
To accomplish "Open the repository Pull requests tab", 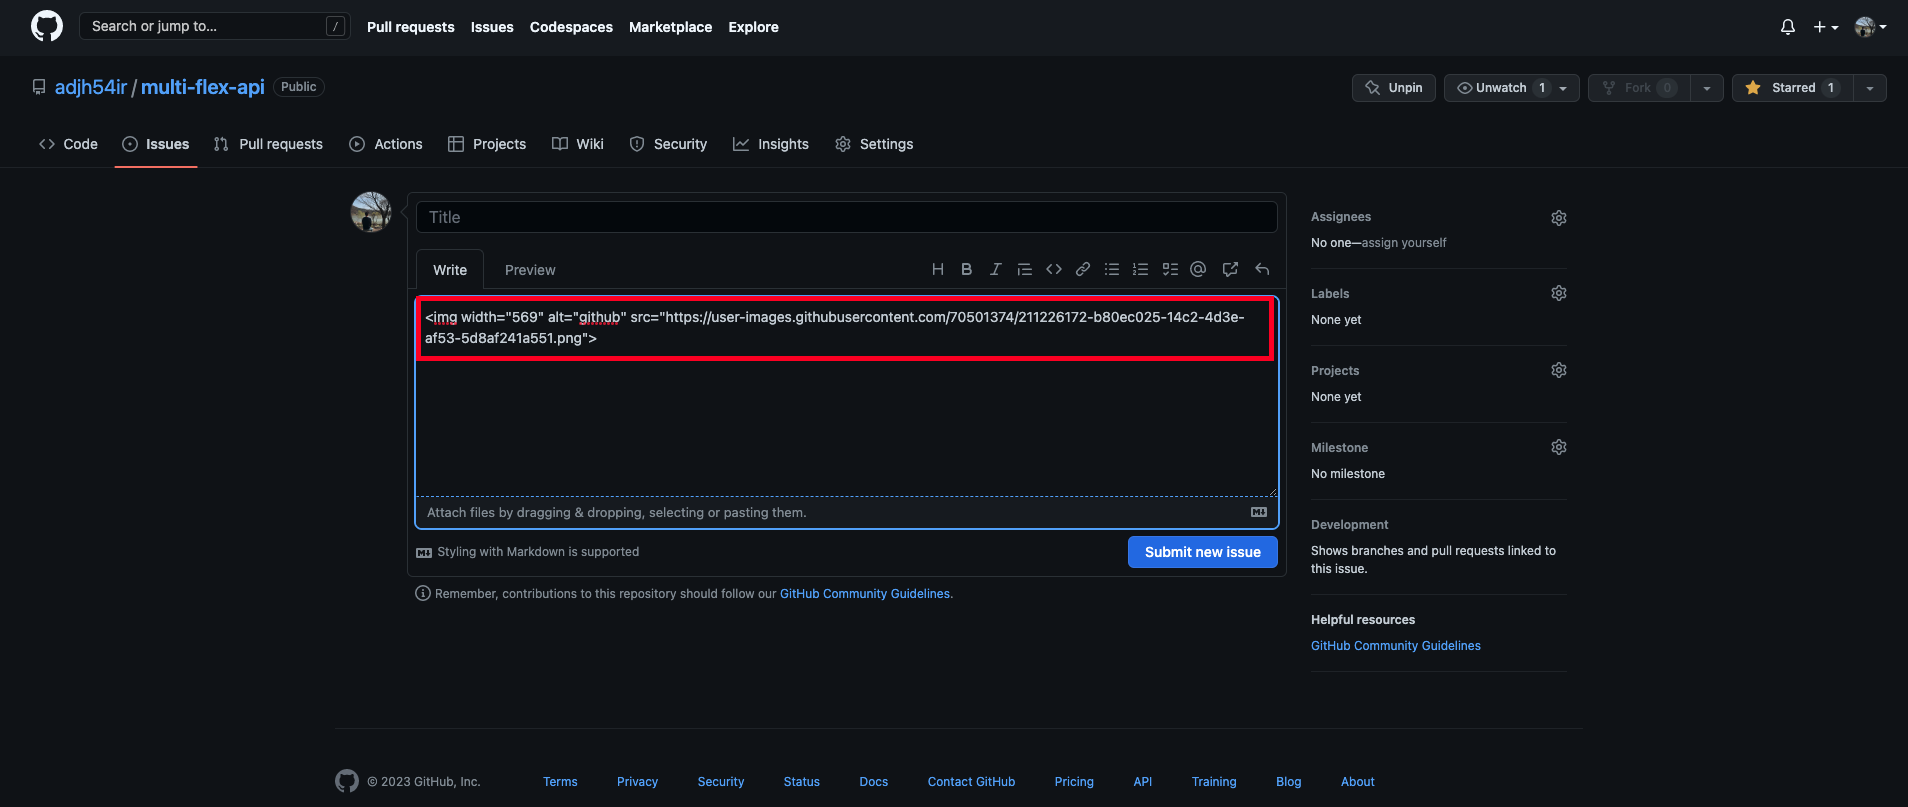I will pos(268,144).
